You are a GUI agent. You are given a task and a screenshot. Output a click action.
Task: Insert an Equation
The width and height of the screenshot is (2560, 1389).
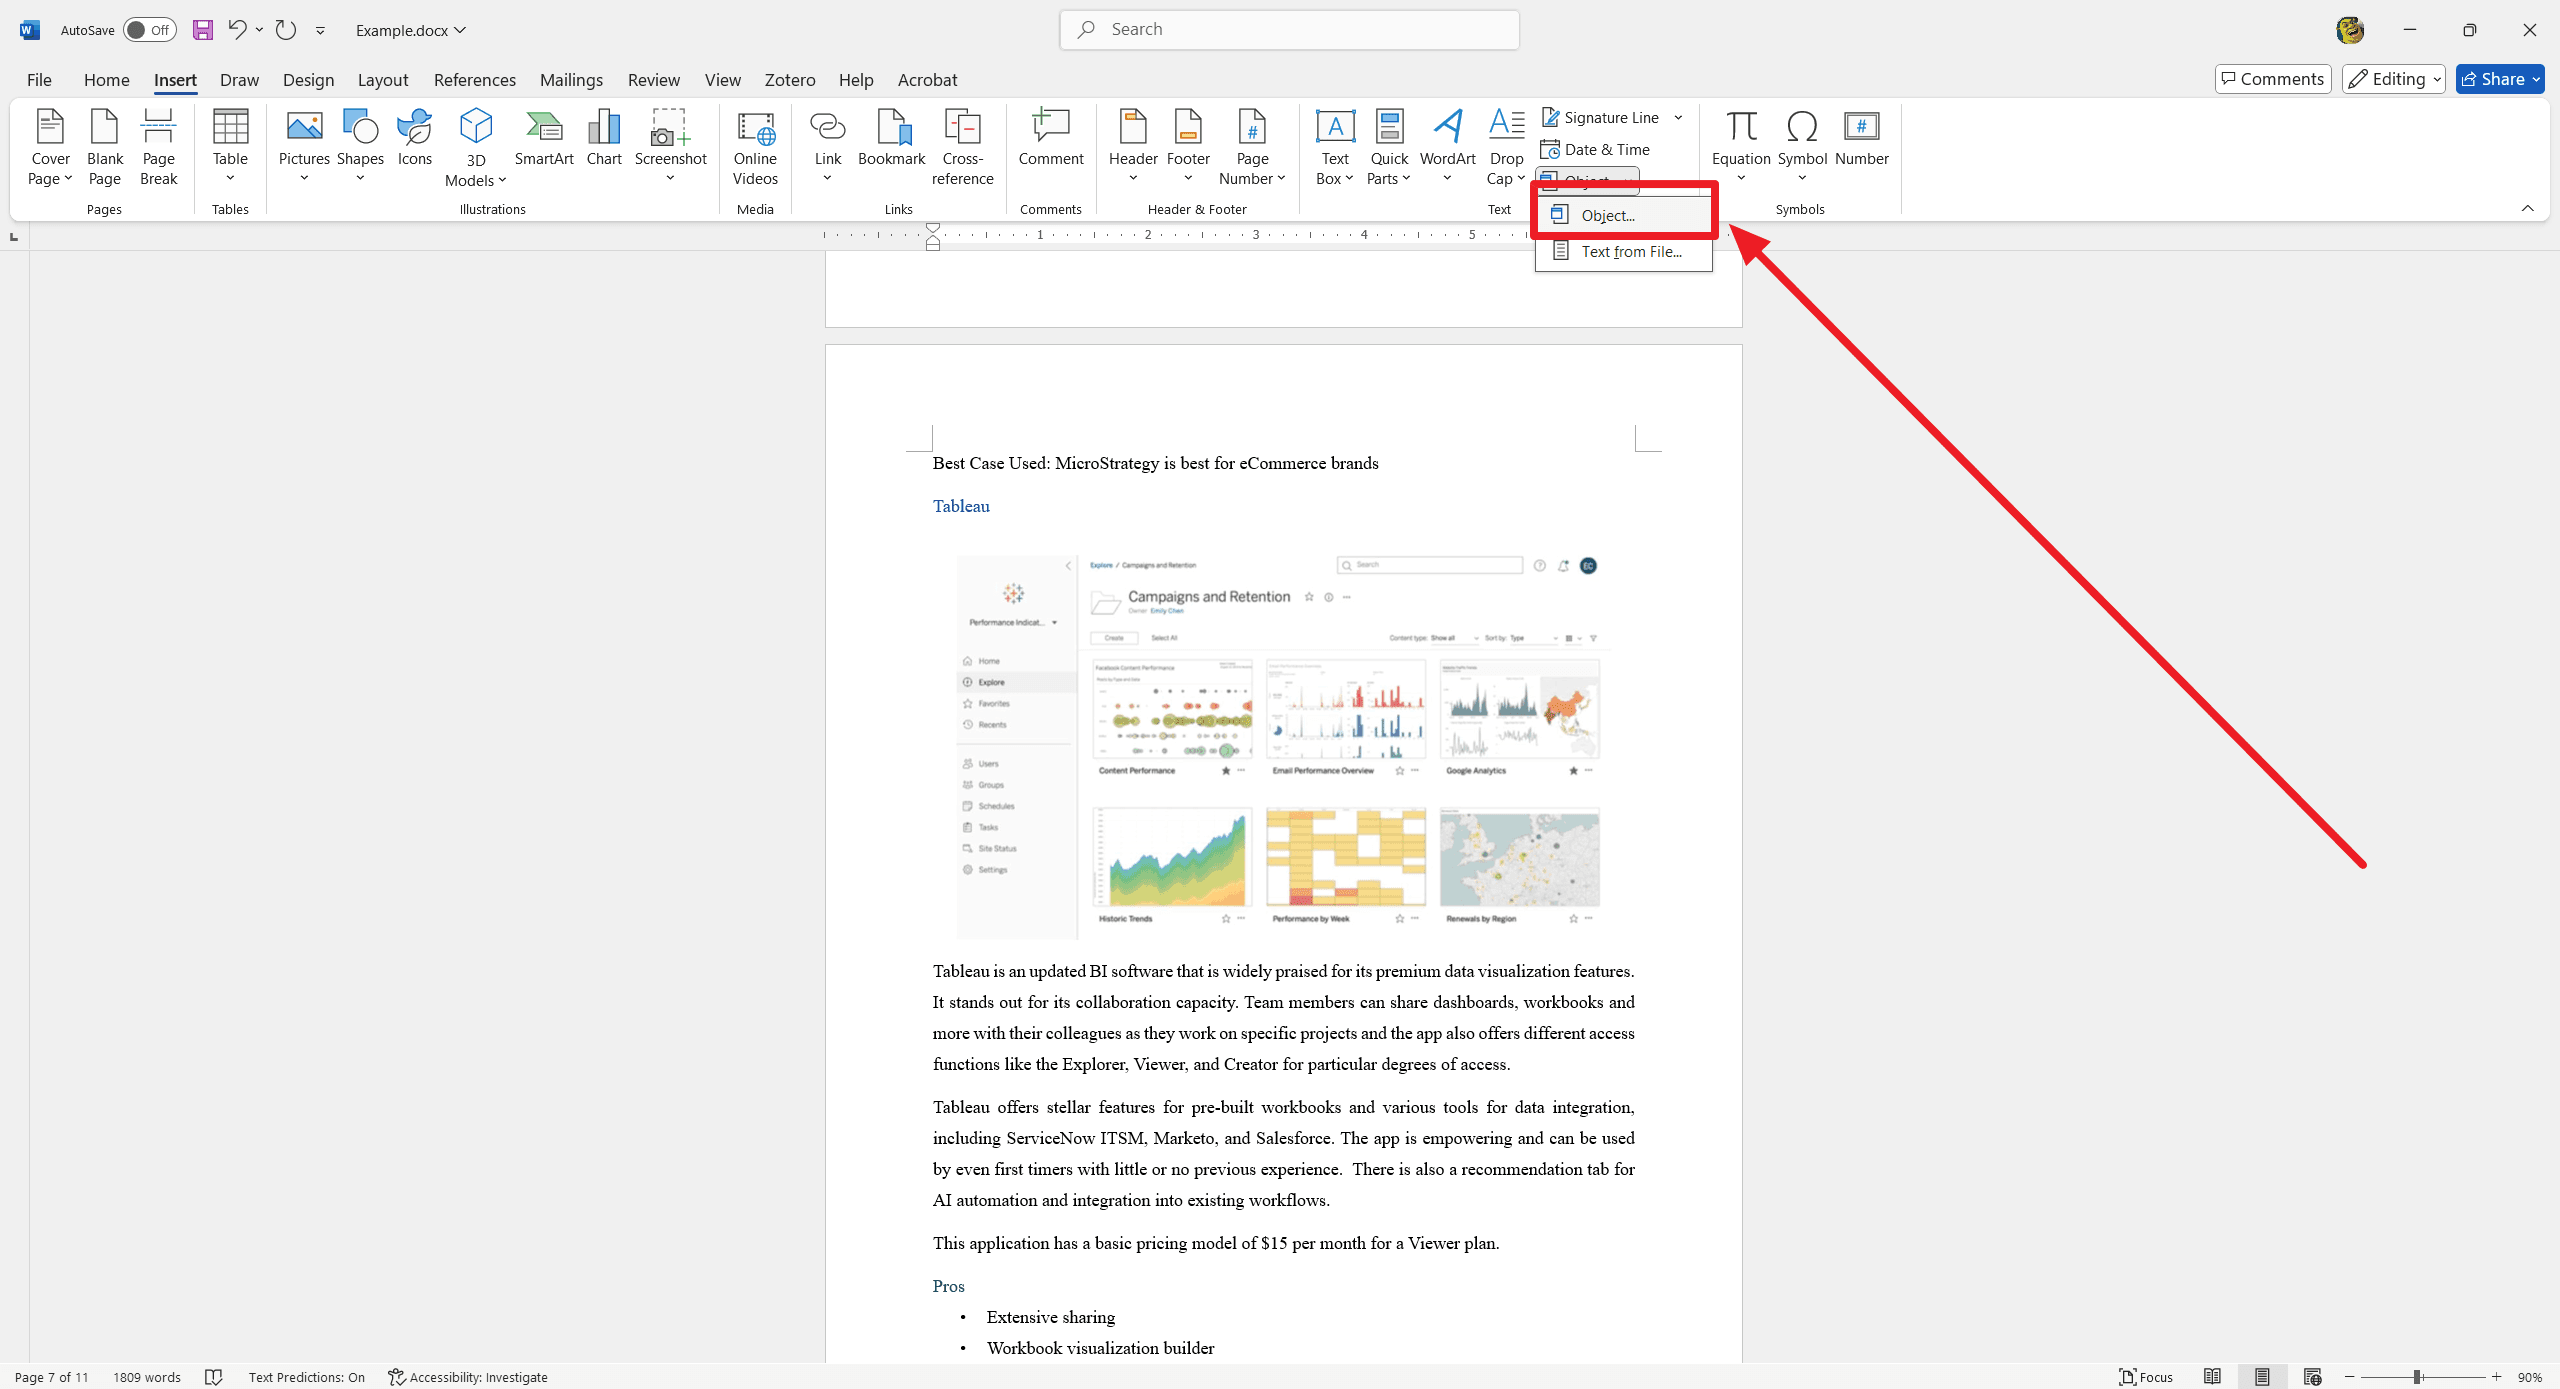[x=1741, y=147]
